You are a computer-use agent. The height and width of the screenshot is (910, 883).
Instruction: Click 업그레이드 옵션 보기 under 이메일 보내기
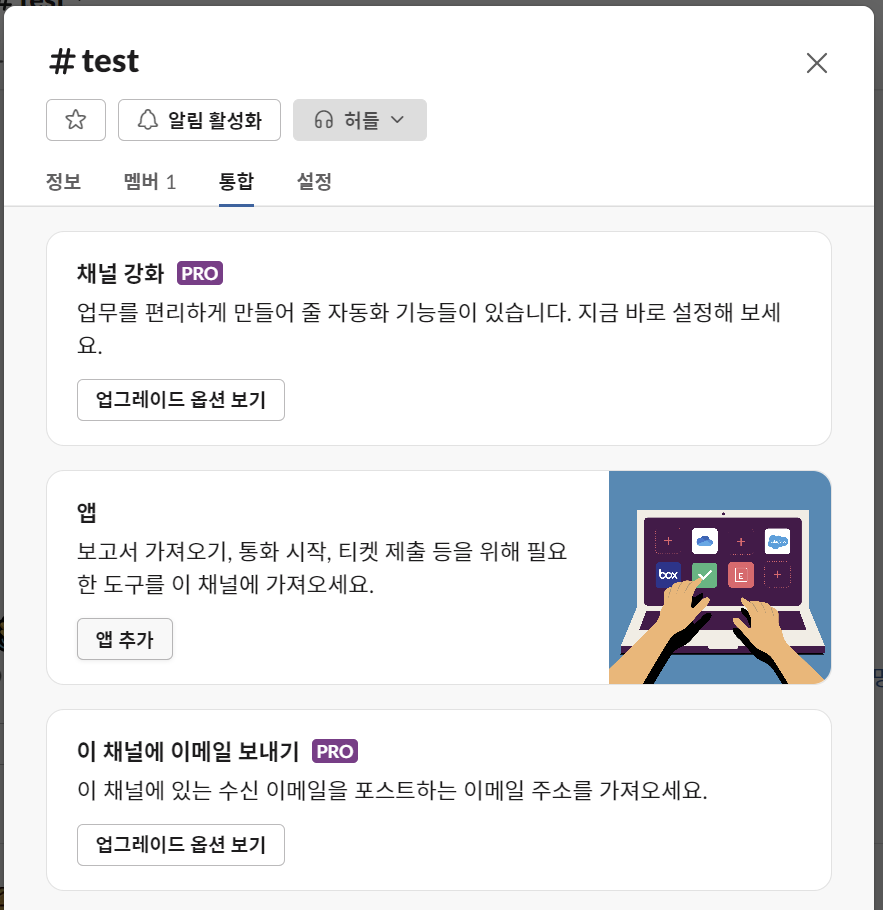tap(181, 845)
